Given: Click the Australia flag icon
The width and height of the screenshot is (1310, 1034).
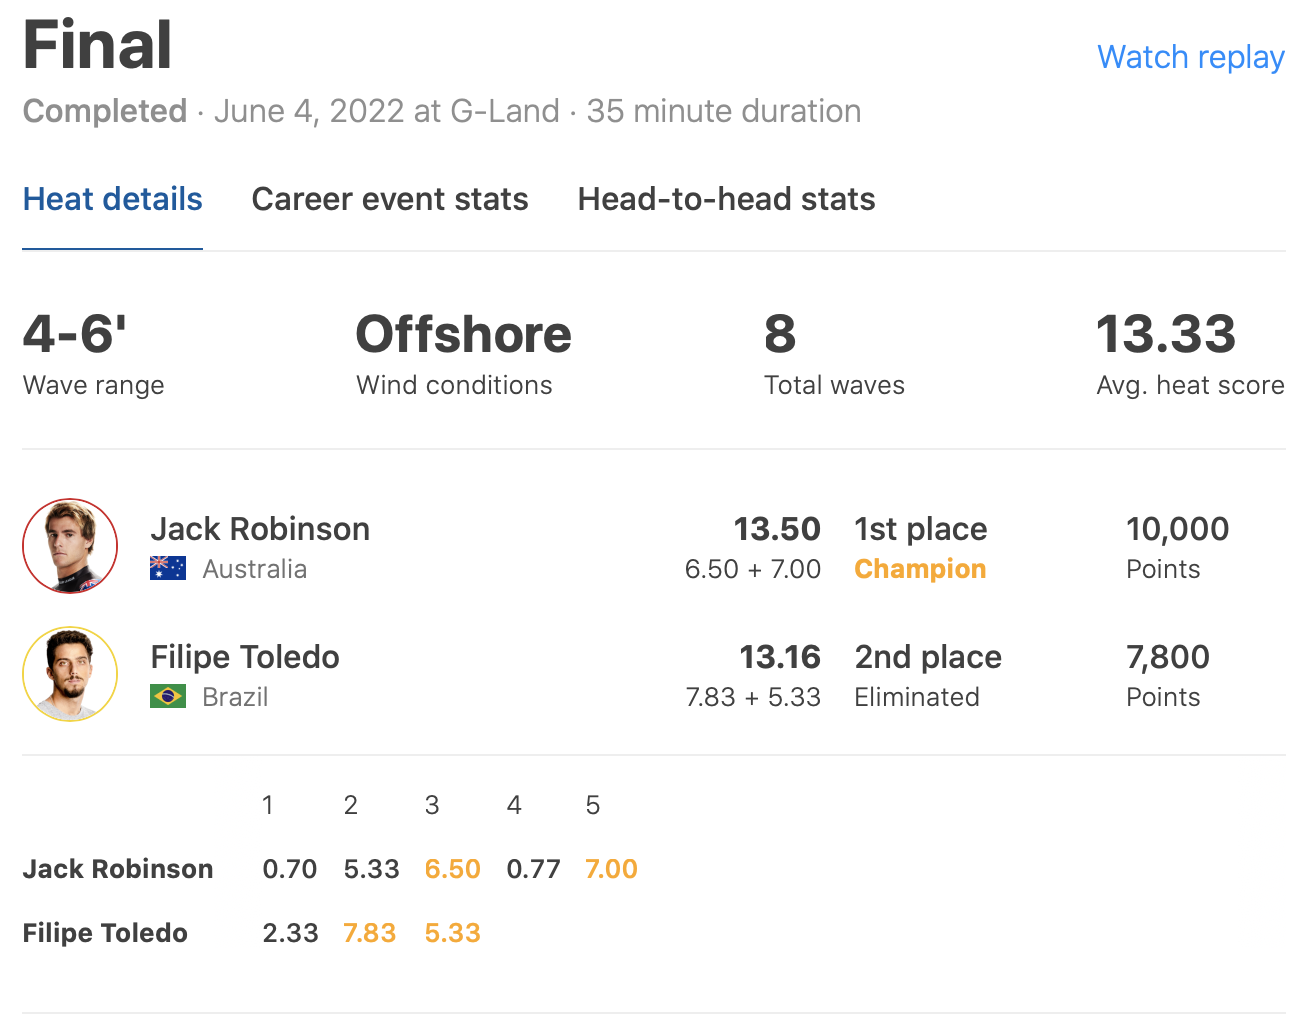Looking at the screenshot, I should (168, 568).
